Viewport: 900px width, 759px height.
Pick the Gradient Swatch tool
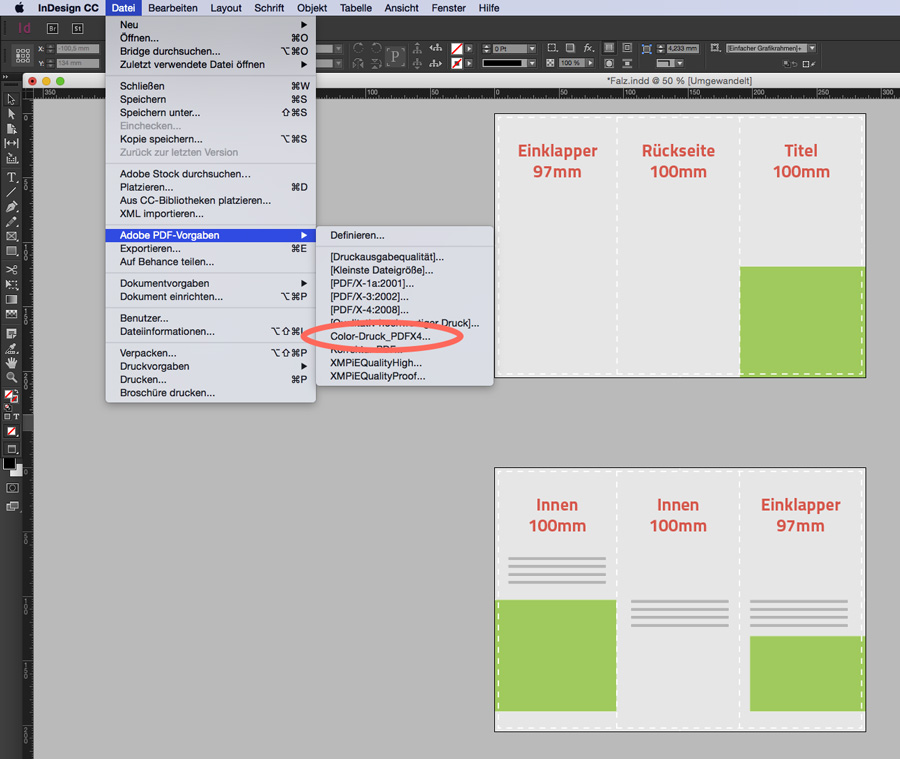[11, 299]
